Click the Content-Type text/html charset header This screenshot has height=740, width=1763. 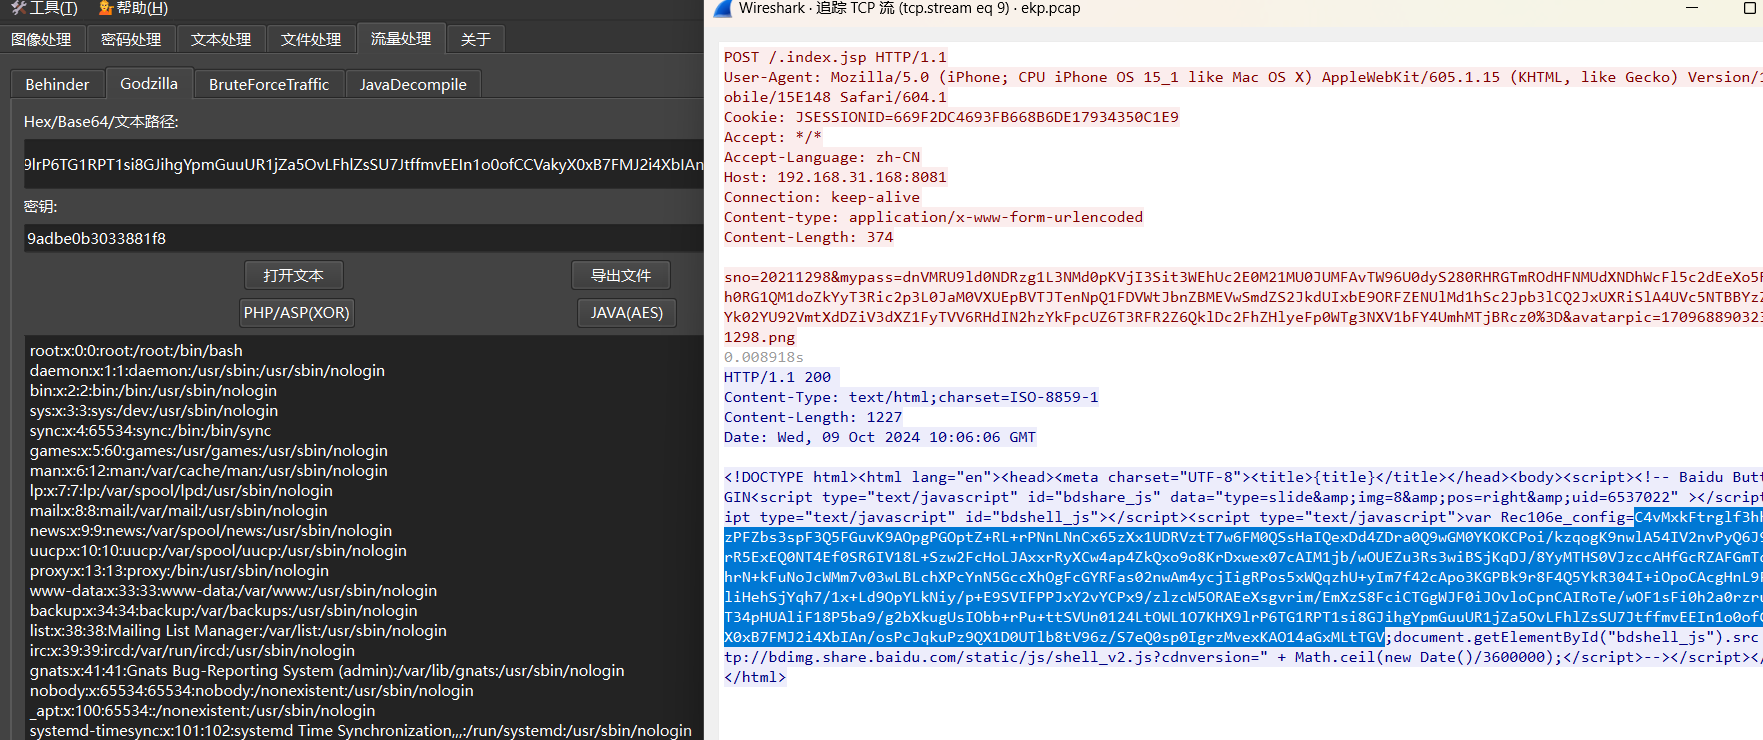pos(911,397)
